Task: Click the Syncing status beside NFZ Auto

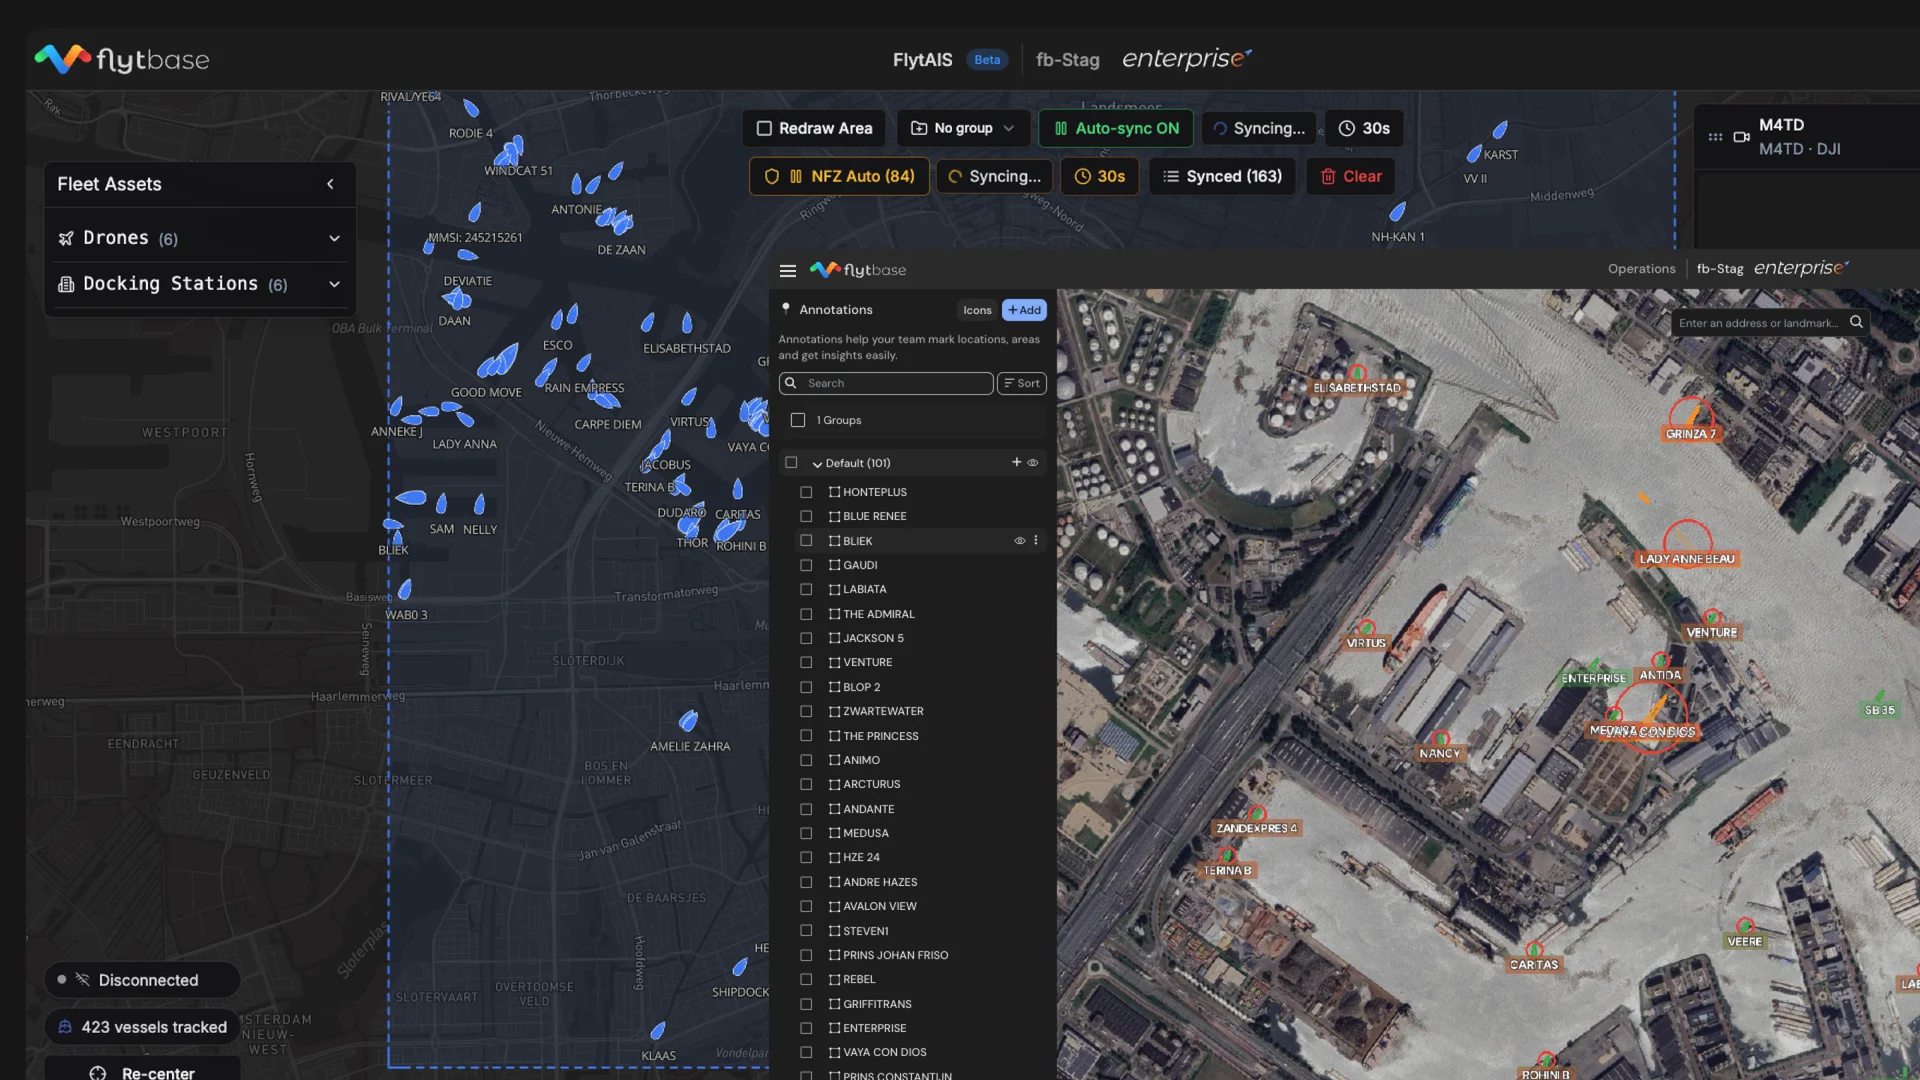Action: tap(994, 176)
